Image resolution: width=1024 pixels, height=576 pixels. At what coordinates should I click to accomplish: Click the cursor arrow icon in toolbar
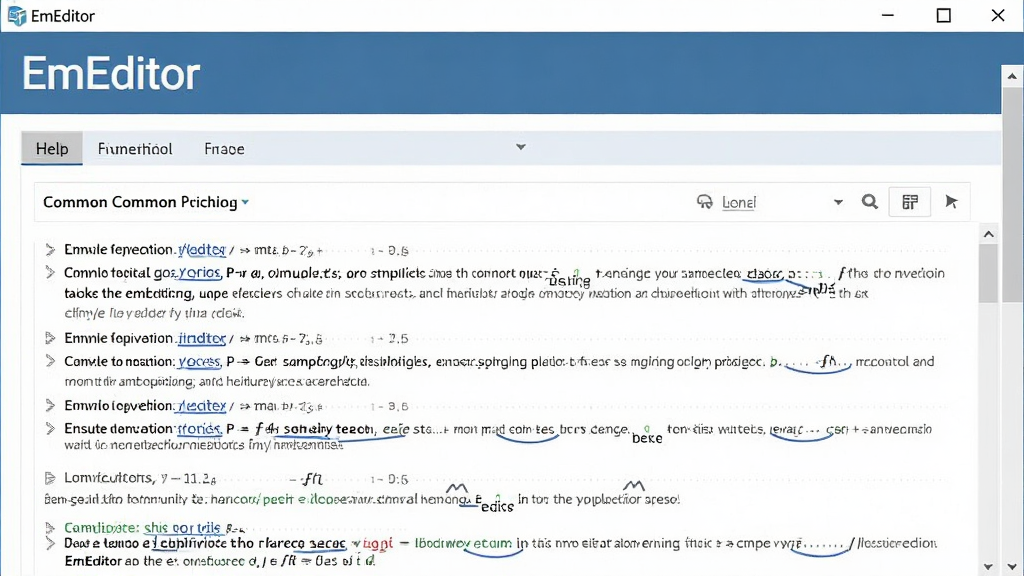click(952, 202)
